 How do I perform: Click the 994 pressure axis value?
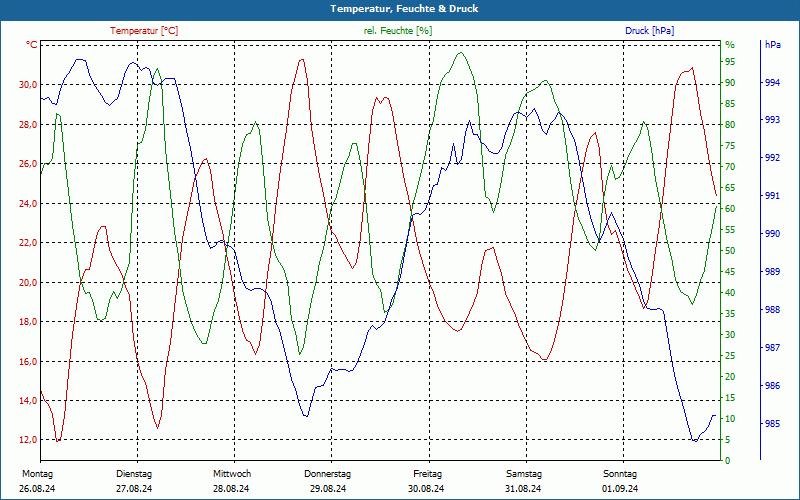(x=772, y=83)
